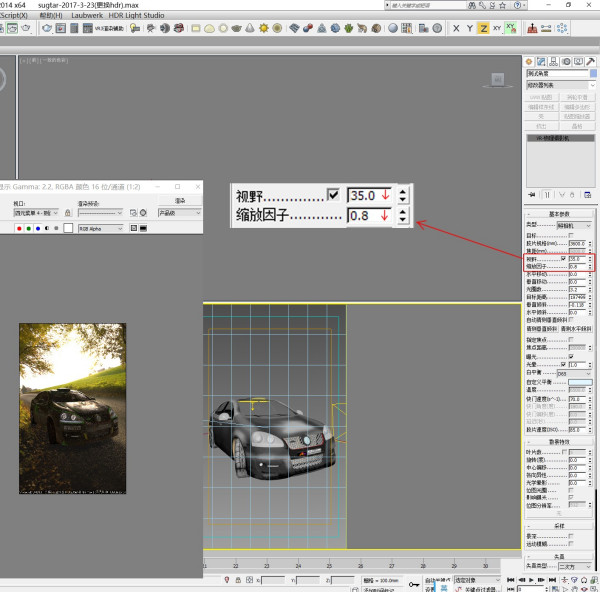Switch to the Modify command panel tab

coord(541,62)
